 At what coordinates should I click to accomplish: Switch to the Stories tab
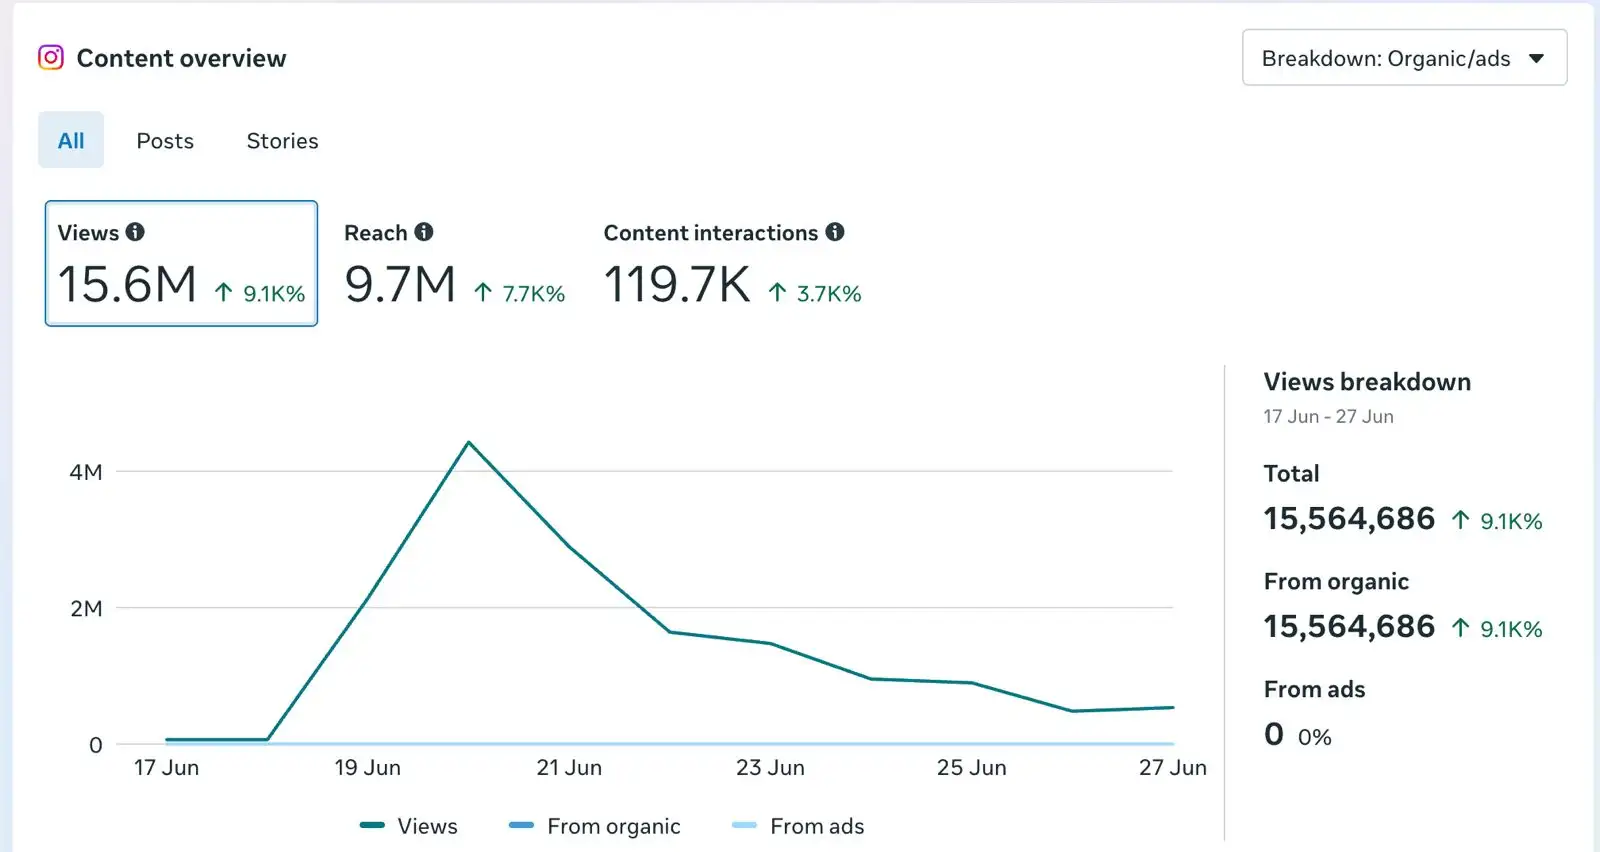[x=283, y=141]
